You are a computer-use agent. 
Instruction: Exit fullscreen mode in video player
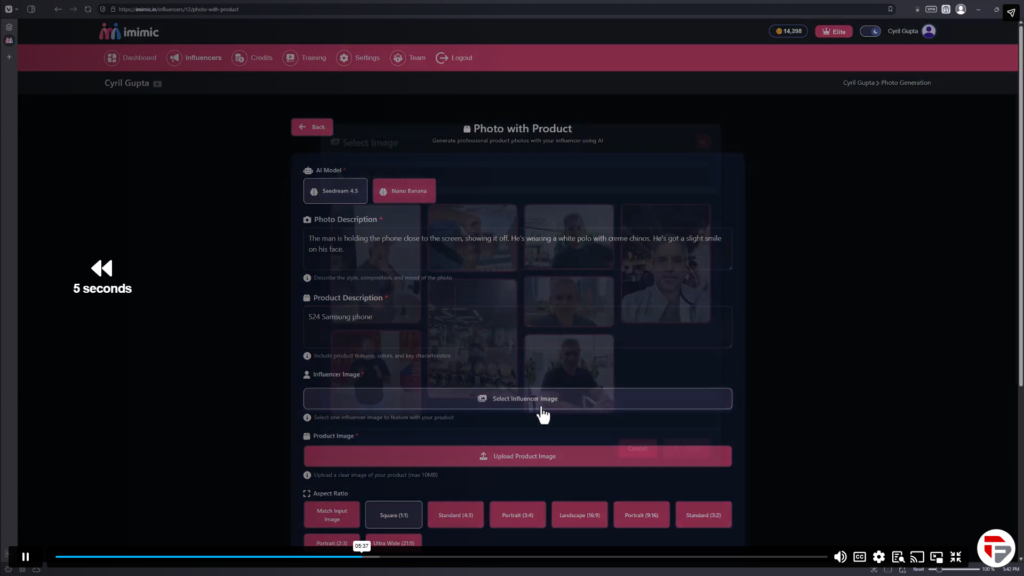click(x=956, y=557)
